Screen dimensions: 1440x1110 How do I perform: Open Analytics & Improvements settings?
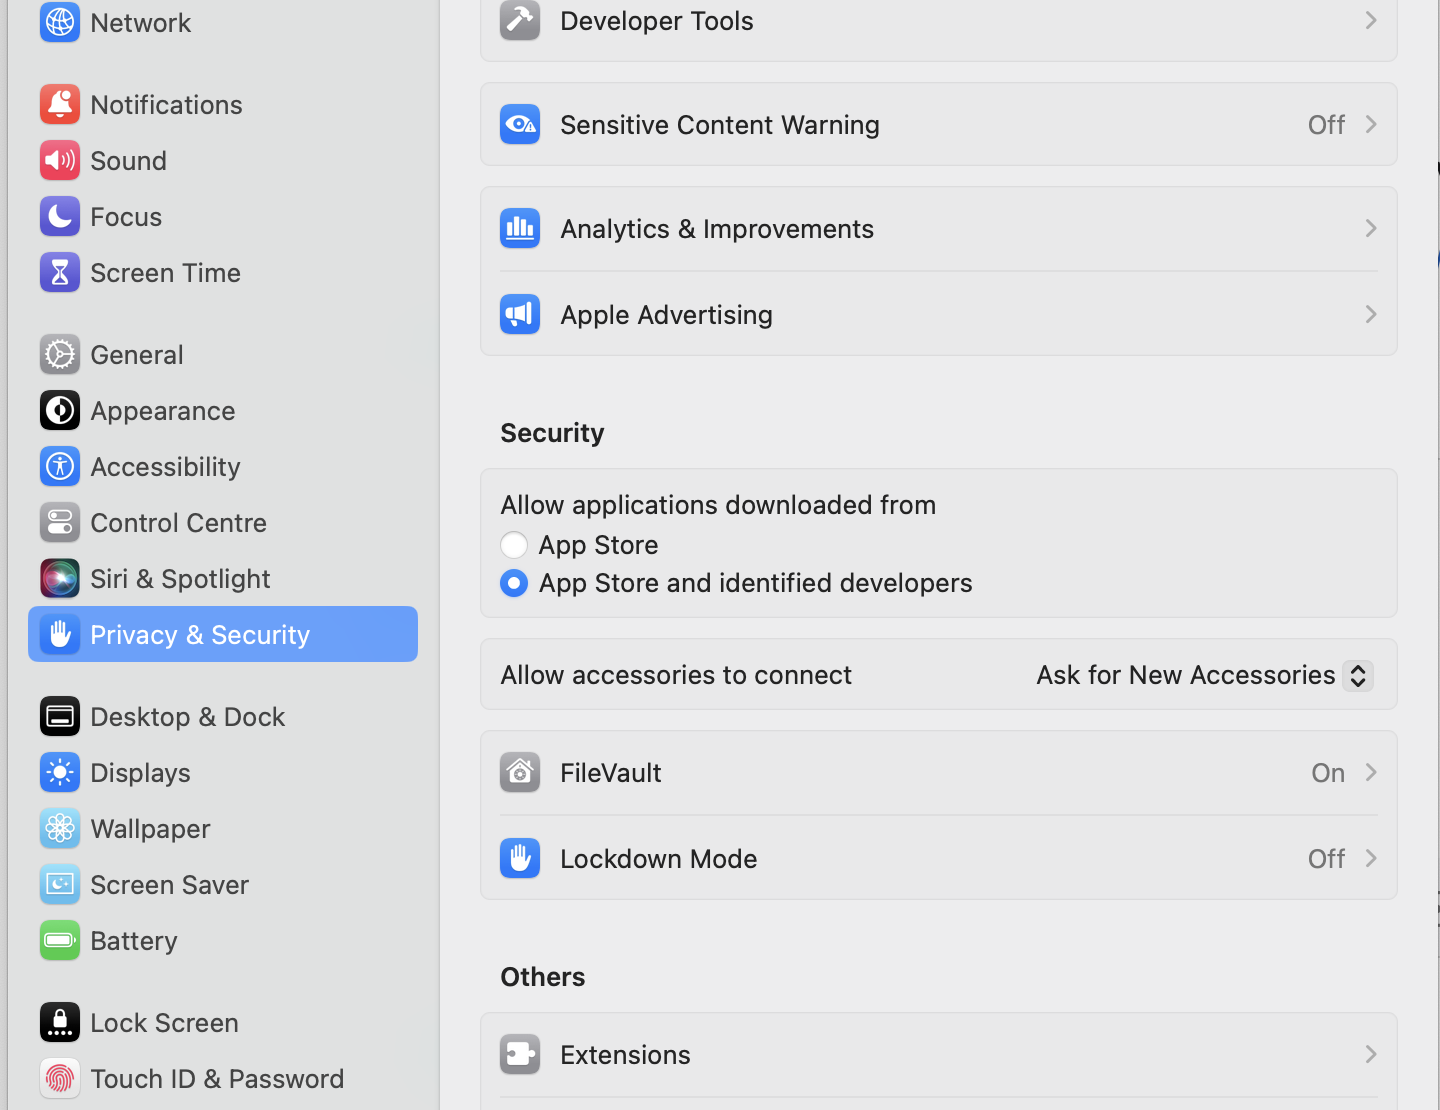[717, 229]
